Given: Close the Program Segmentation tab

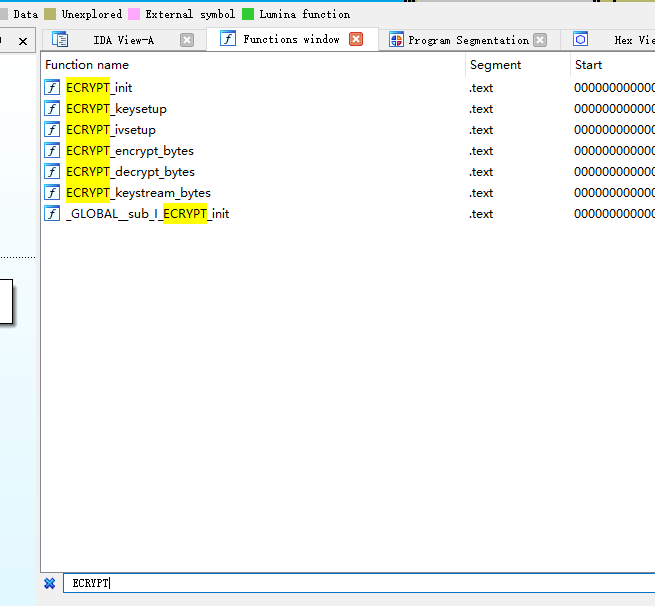Looking at the screenshot, I should pyautogui.click(x=540, y=40).
